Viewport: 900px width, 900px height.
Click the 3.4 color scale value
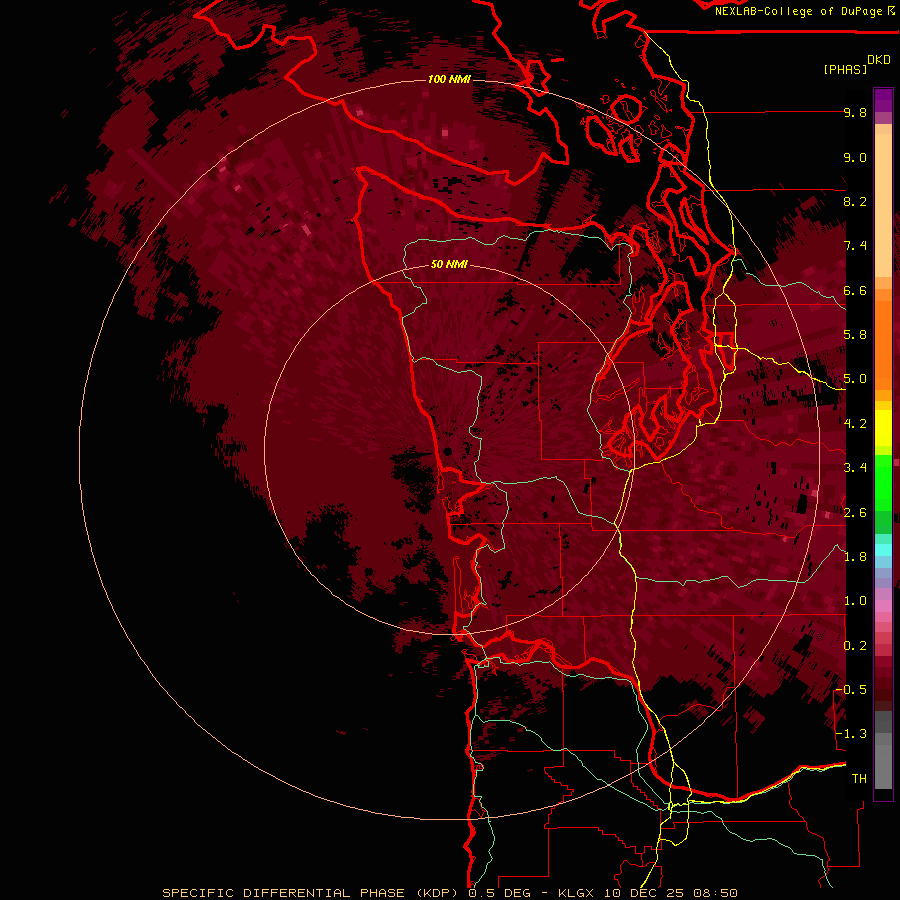click(855, 468)
